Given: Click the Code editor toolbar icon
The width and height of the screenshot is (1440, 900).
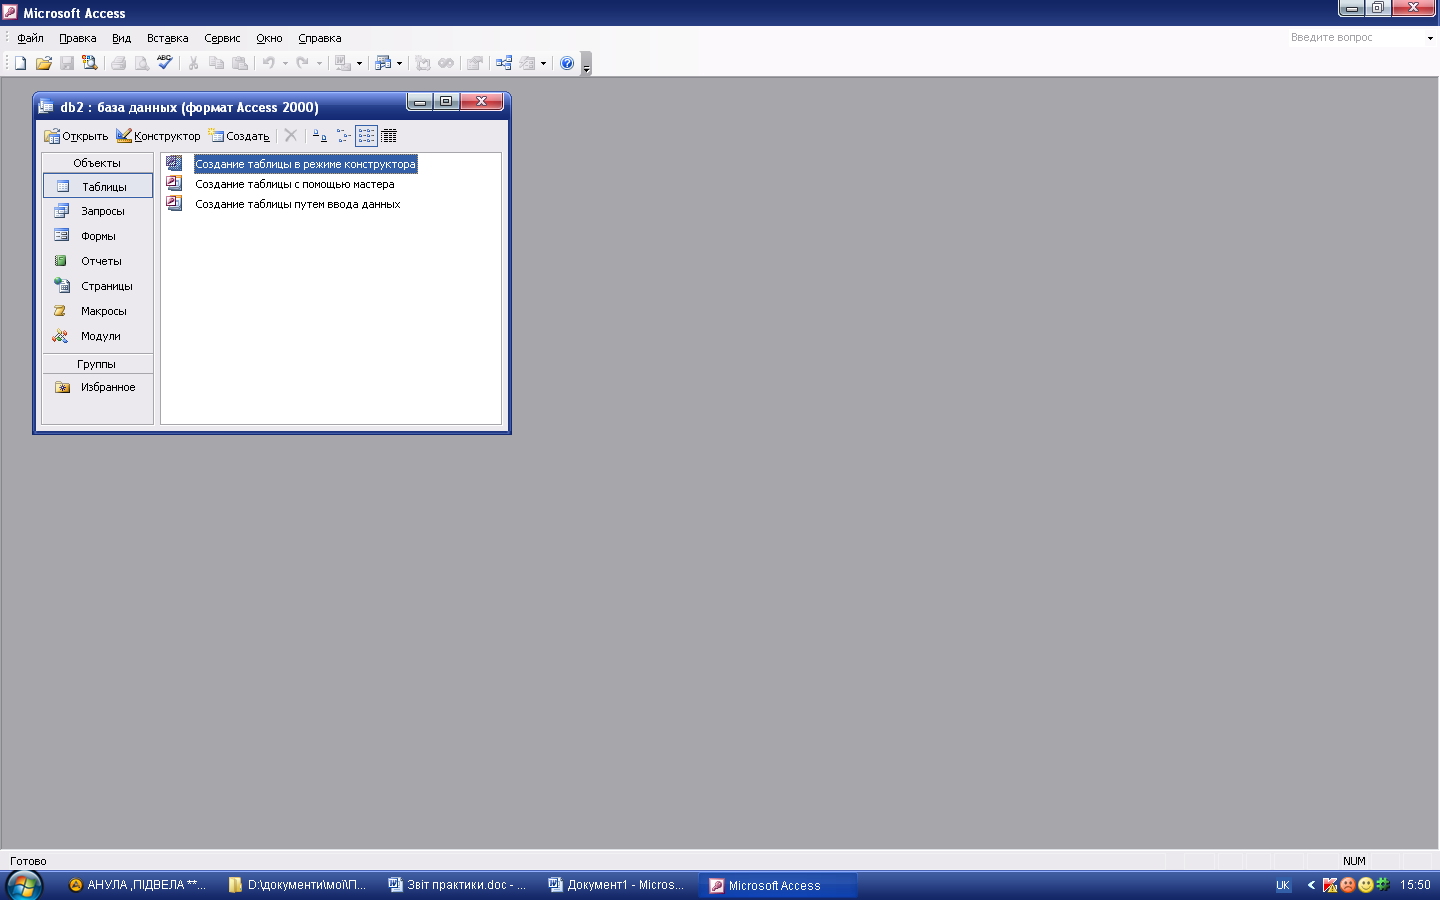Looking at the screenshot, I should click(423, 63).
